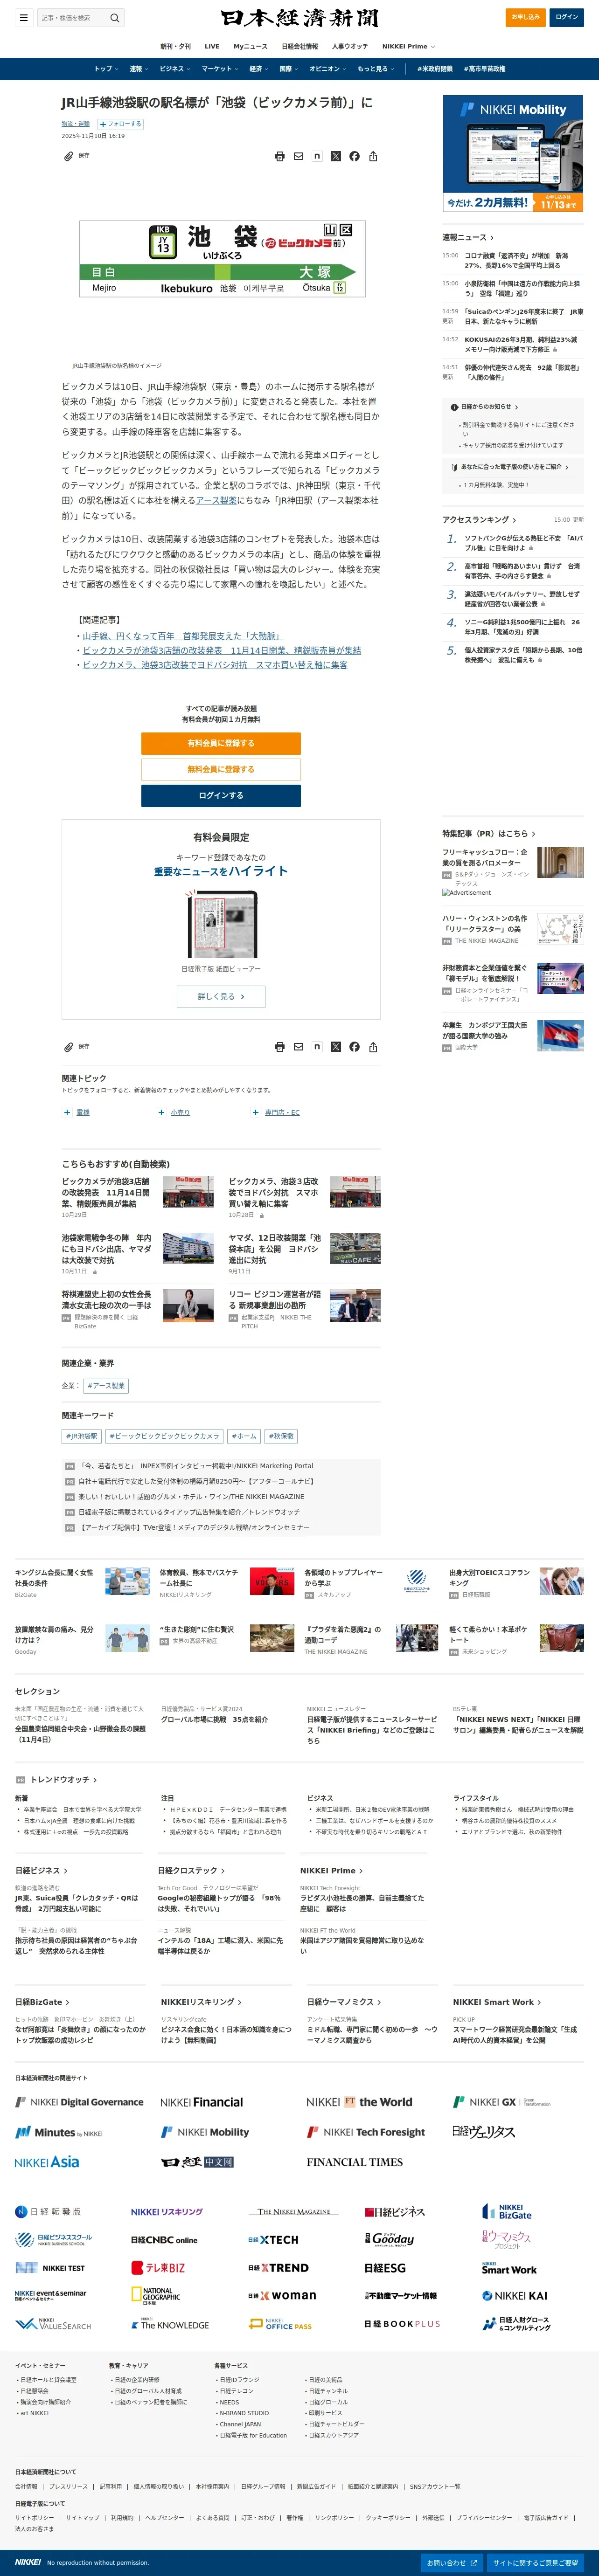
Task: Follow the 小売り topic plus toggle
Action: click(161, 1112)
